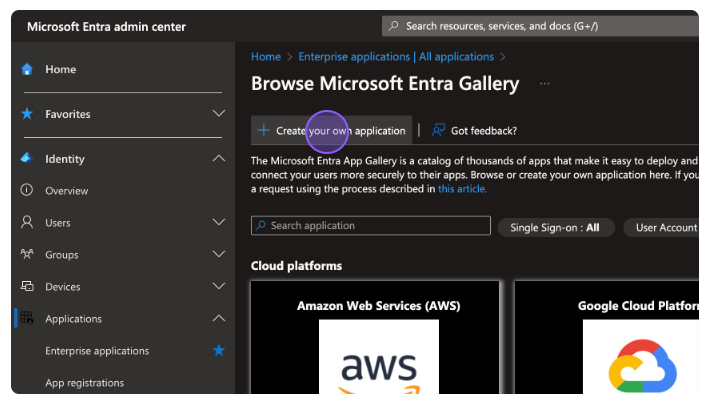Open the Got feedback? button
This screenshot has height=402, width=704.
tap(474, 130)
